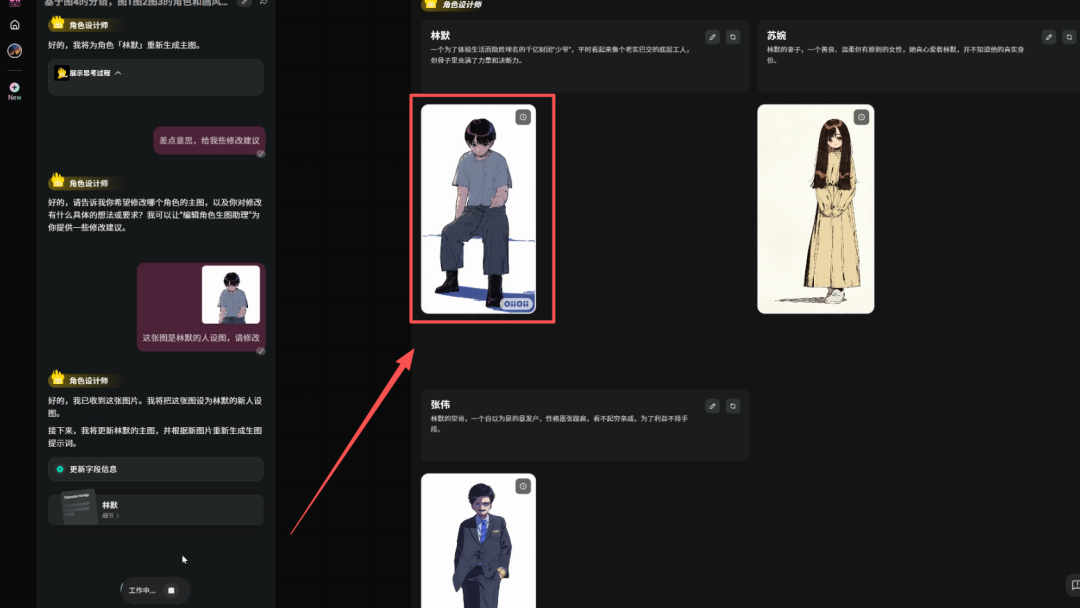
Task: Click the regenerate icon on 苏婉's card
Action: click(1068, 36)
